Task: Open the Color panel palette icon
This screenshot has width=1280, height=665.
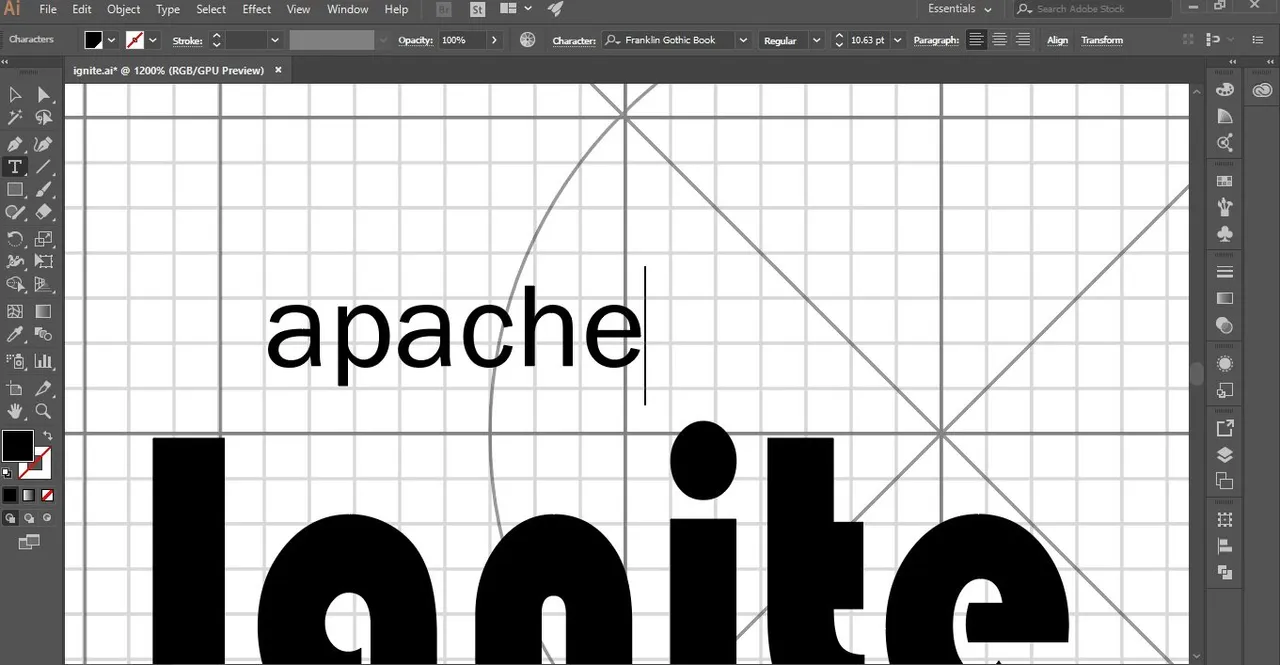Action: (1224, 89)
